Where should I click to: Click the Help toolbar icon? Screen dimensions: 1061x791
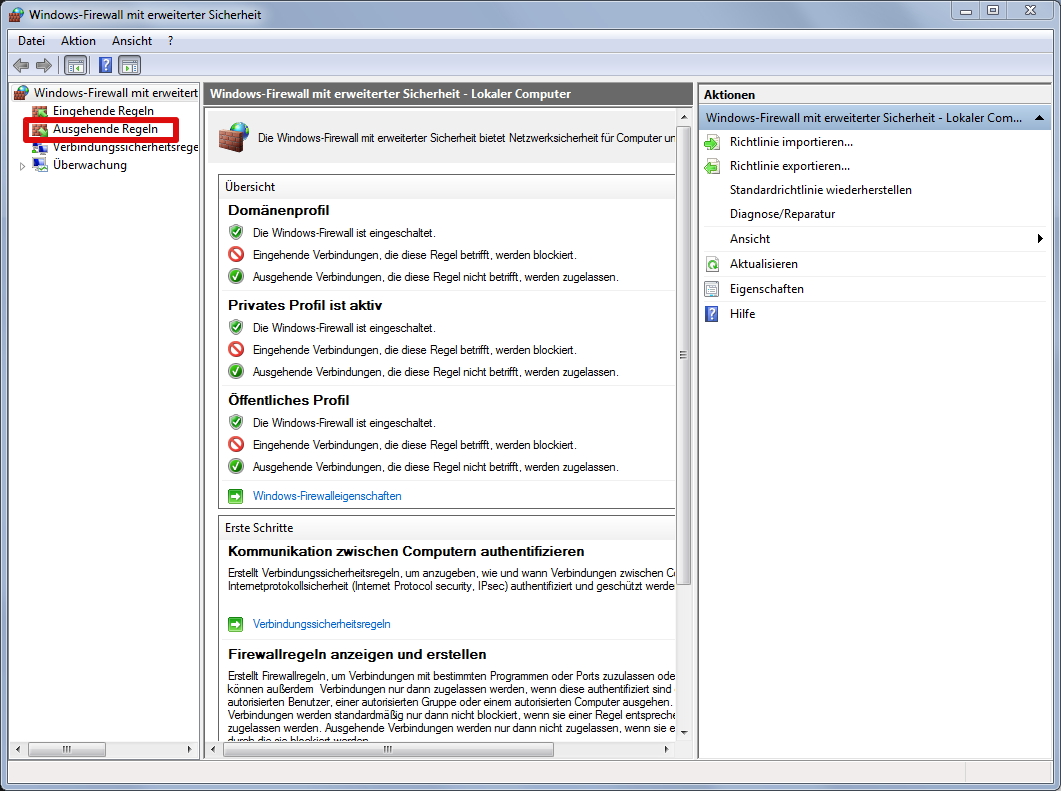point(106,66)
